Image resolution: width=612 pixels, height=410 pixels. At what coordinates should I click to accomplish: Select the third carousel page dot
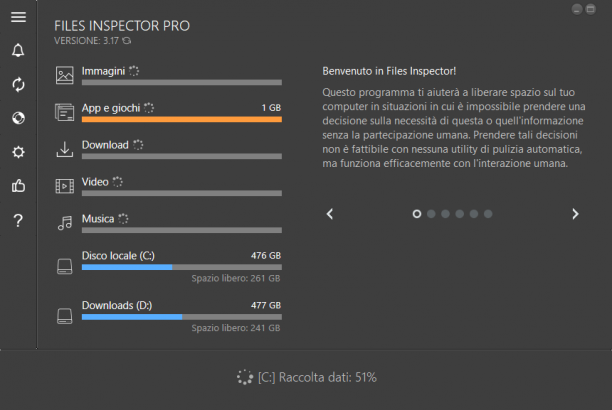coord(445,214)
